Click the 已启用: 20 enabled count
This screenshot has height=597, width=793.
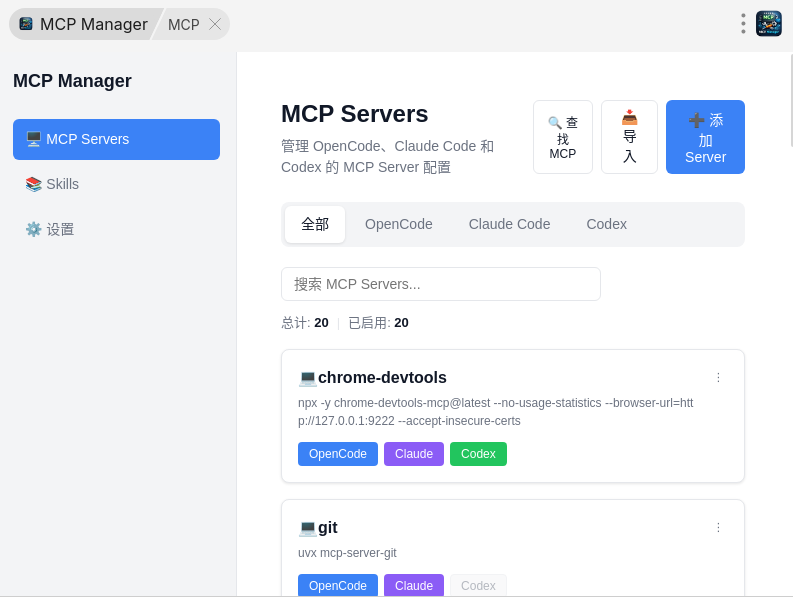pyautogui.click(x=378, y=323)
